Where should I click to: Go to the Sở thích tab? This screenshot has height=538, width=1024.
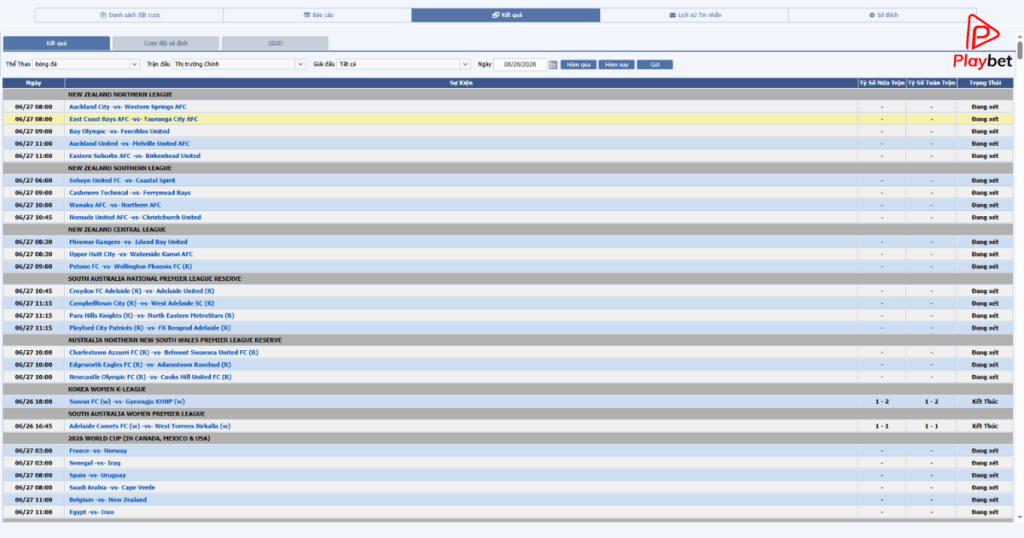882,15
